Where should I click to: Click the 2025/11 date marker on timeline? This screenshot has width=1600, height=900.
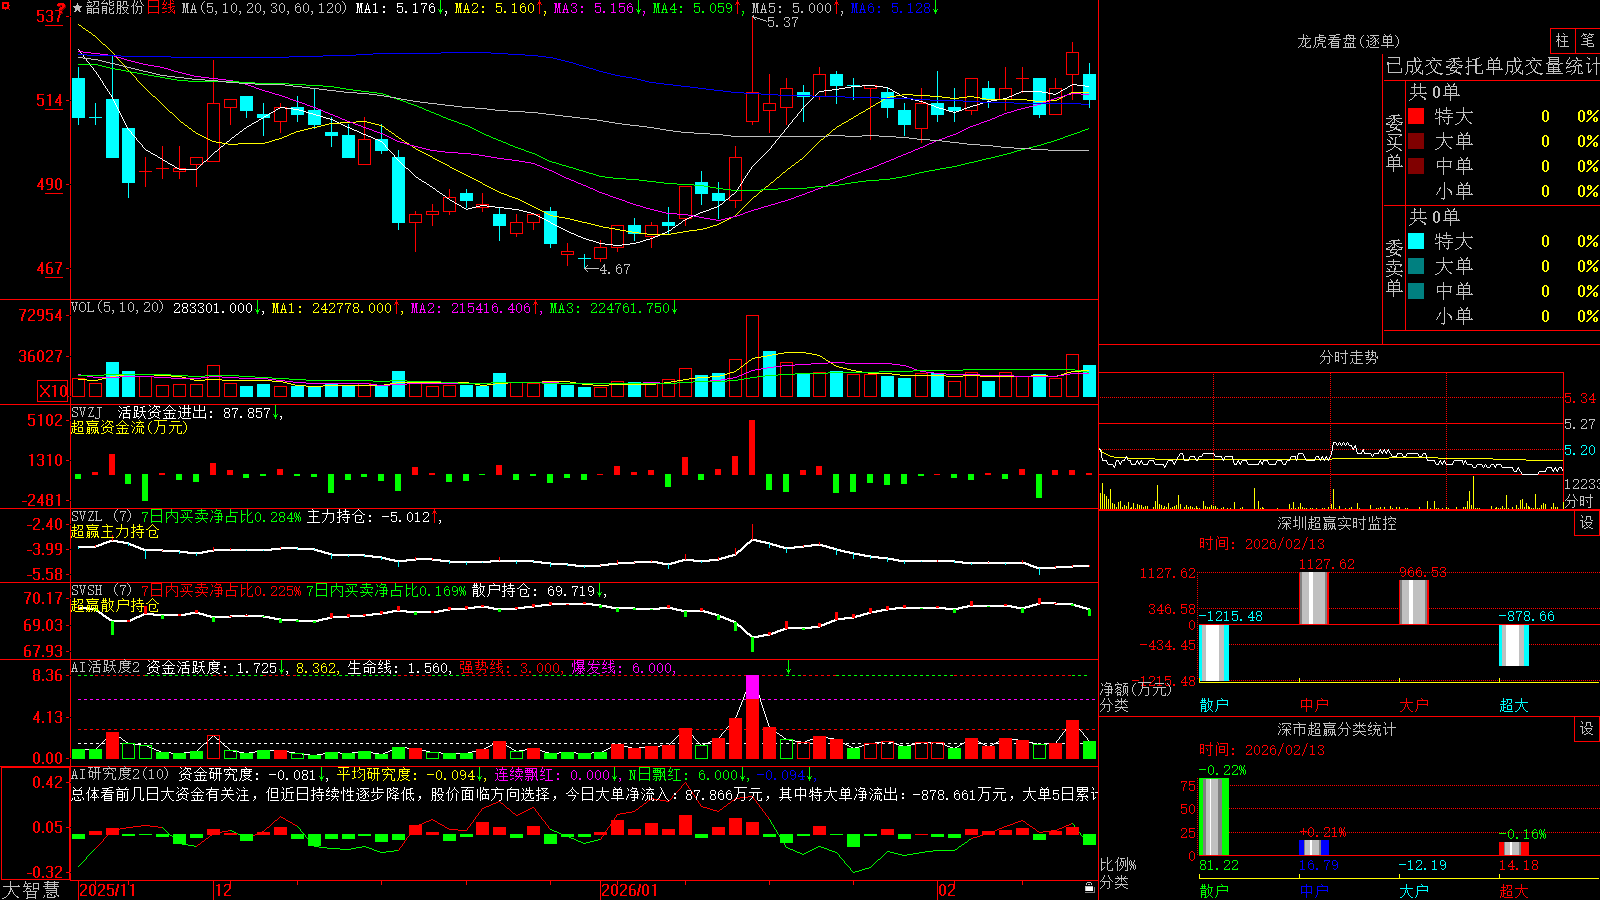[107, 890]
